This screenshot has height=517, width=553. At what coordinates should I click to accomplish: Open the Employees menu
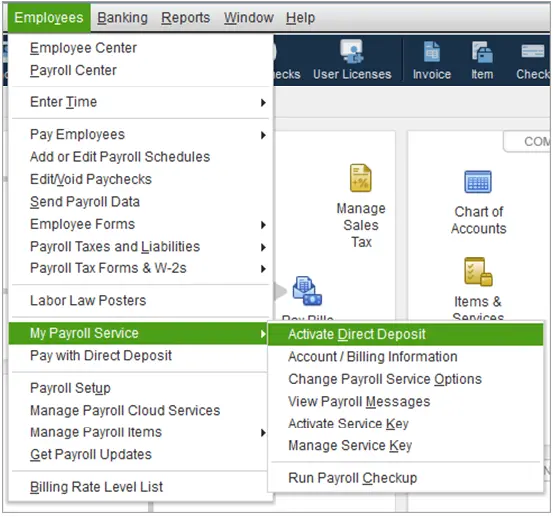49,18
